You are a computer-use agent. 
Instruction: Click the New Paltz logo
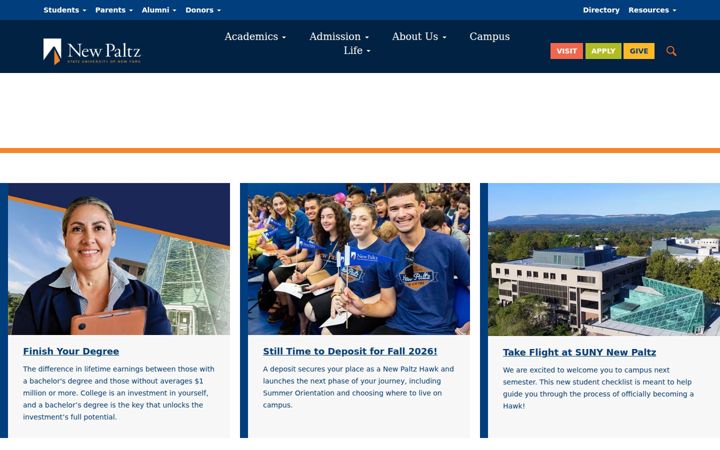coord(92,51)
